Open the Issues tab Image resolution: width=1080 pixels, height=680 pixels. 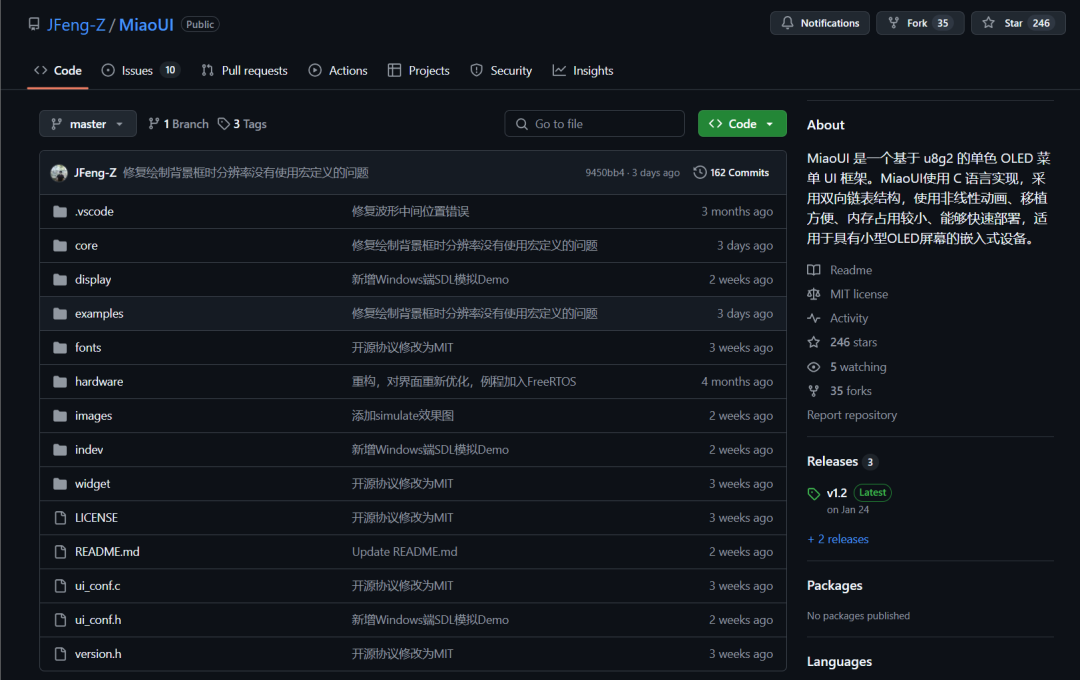pyautogui.click(x=140, y=70)
